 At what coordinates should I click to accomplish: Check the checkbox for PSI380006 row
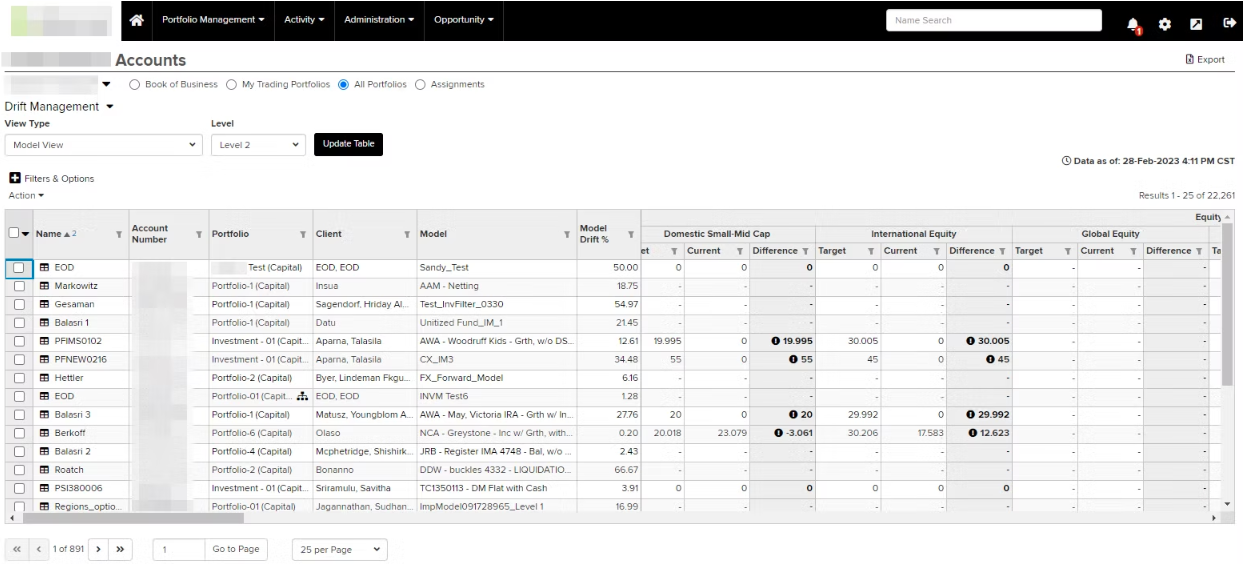tap(18, 488)
